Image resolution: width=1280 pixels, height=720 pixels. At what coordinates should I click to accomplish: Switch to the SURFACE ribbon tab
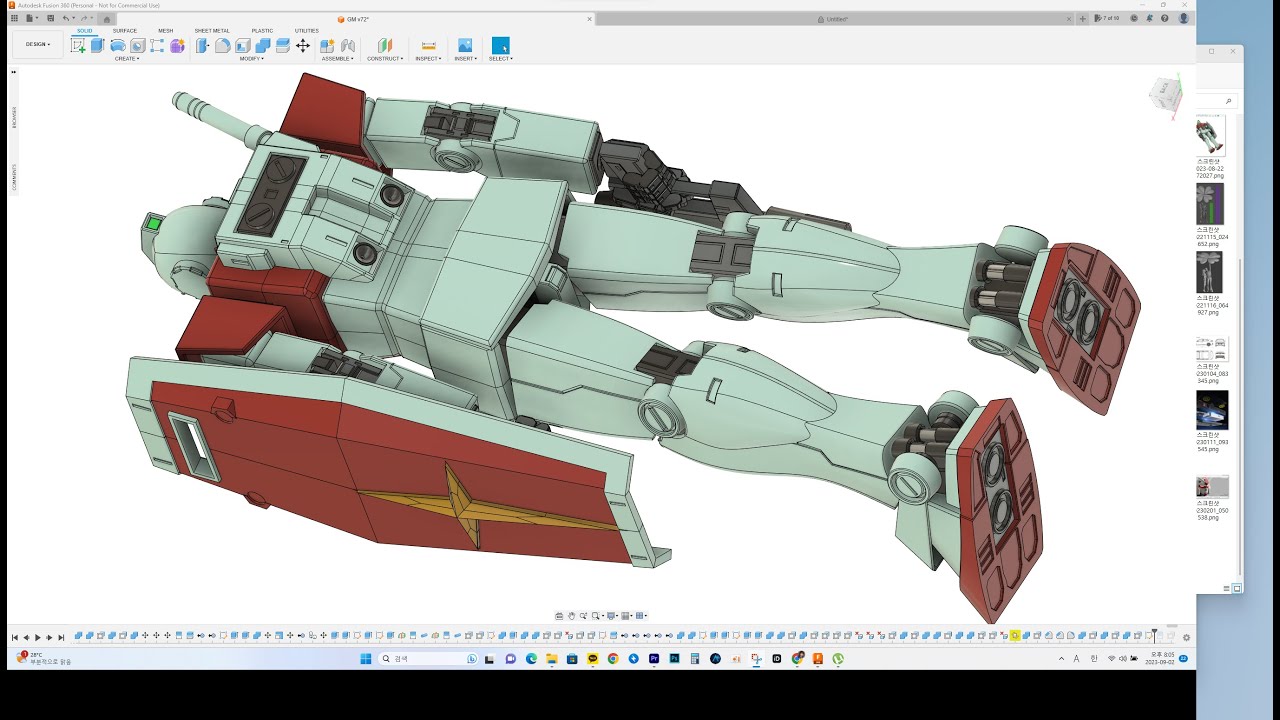pos(125,31)
